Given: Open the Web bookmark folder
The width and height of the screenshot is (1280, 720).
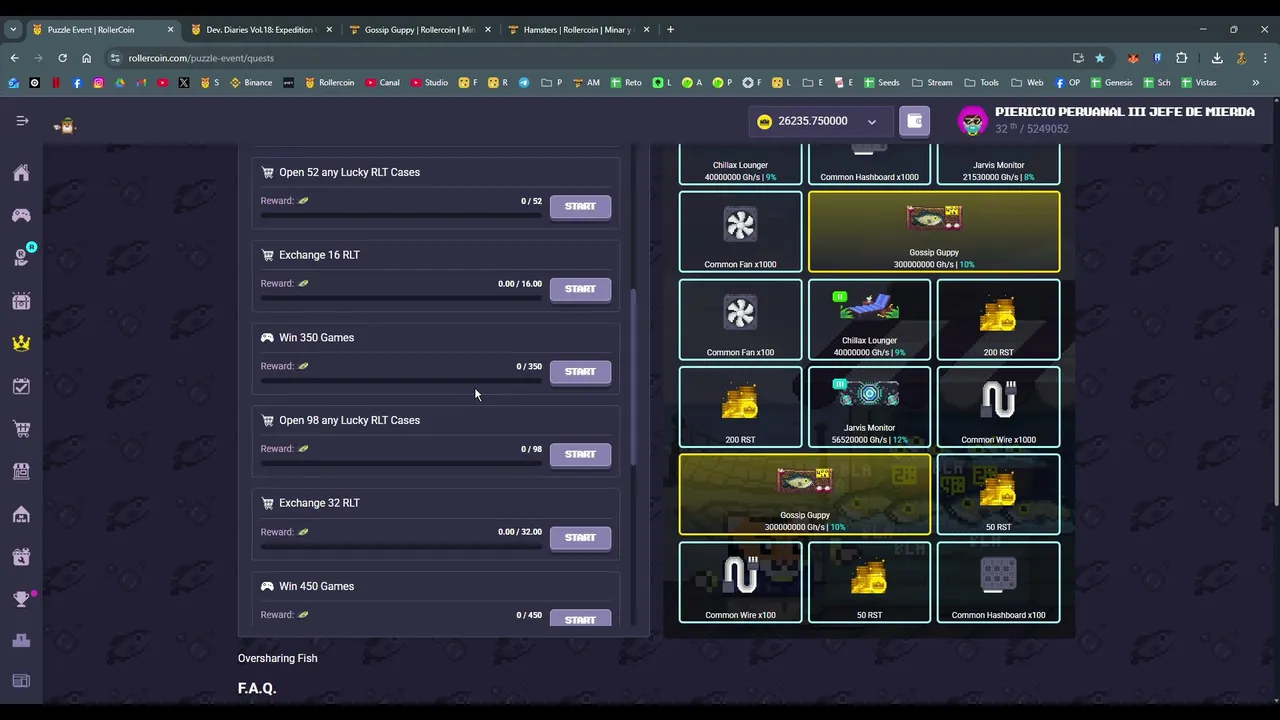Looking at the screenshot, I should click(1027, 83).
